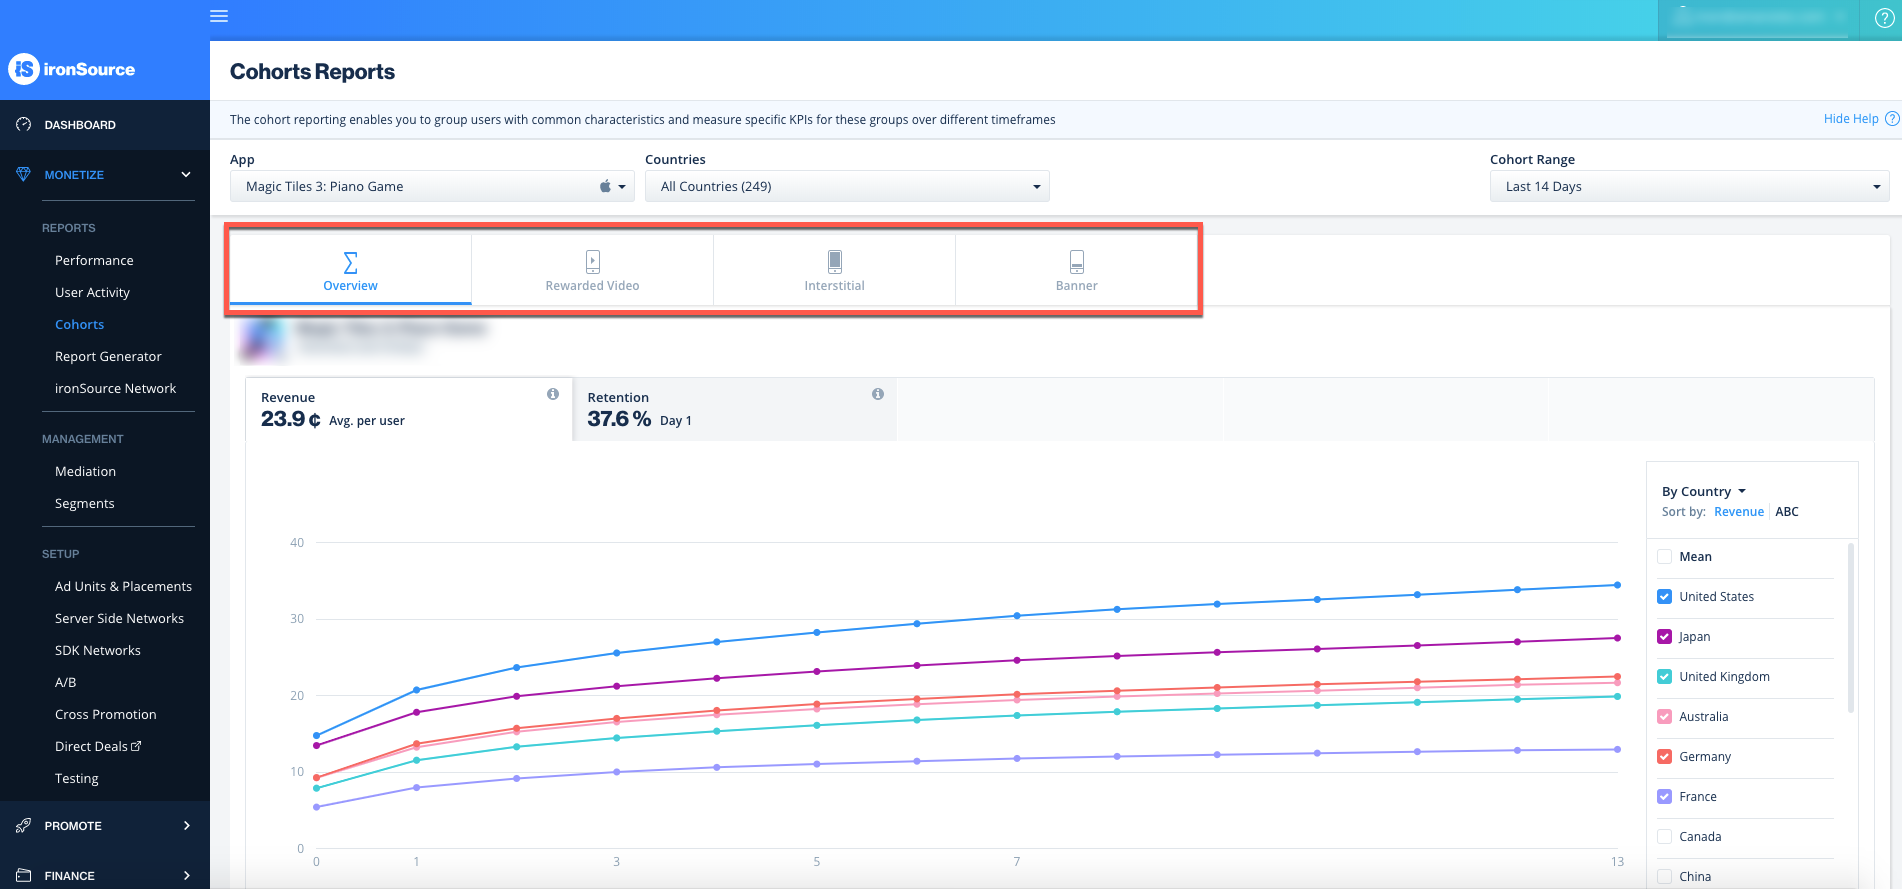The image size is (1902, 889).
Task: Click the last United States data point
Action: tap(1617, 585)
